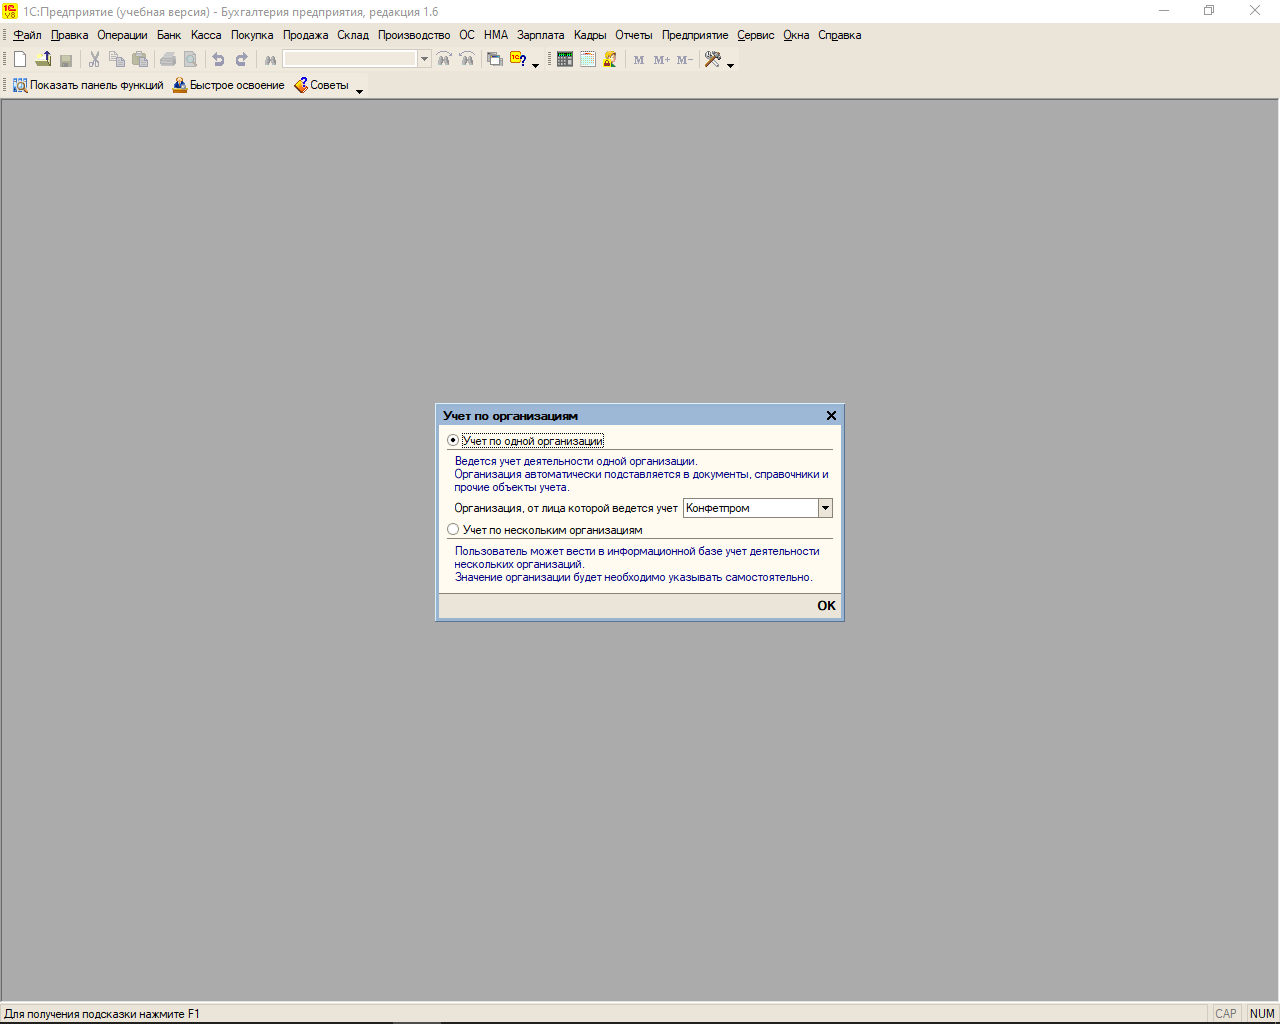Click 'Быстрое освоение' button
Viewport: 1280px width, 1024px height.
pyautogui.click(x=229, y=86)
